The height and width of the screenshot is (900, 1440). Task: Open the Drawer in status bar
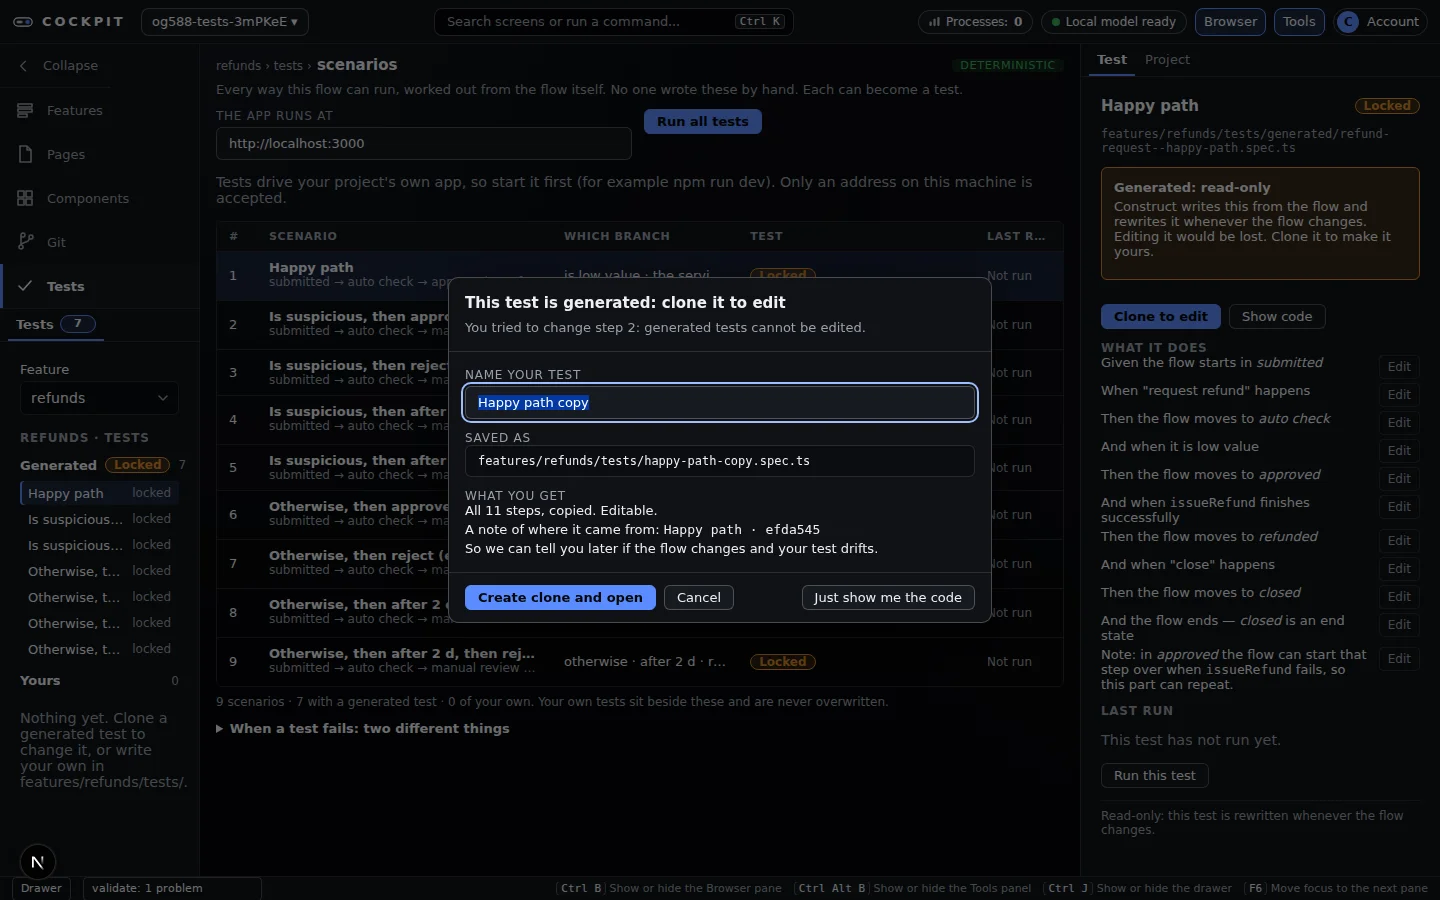(41, 888)
